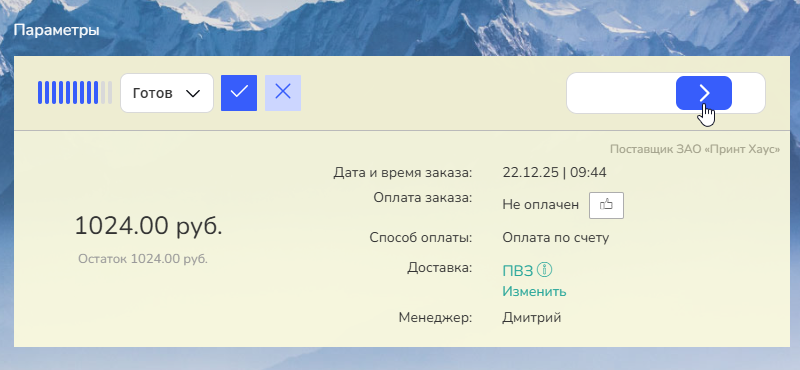Screen dimensions: 800x370
Task: Cancel the status change with the X button
Action: tap(283, 93)
